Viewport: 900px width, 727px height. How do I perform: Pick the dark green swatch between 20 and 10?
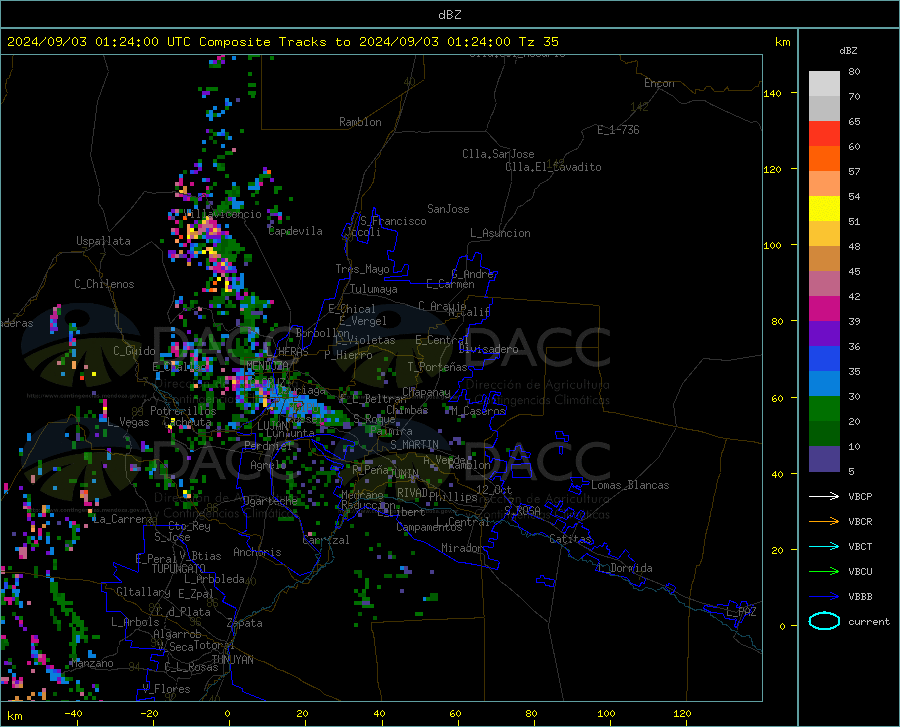[x=824, y=434]
